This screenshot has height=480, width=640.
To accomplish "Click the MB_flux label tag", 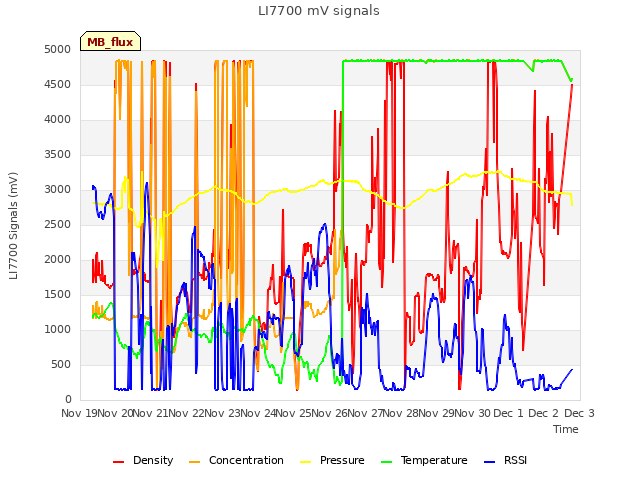I will tap(110, 41).
